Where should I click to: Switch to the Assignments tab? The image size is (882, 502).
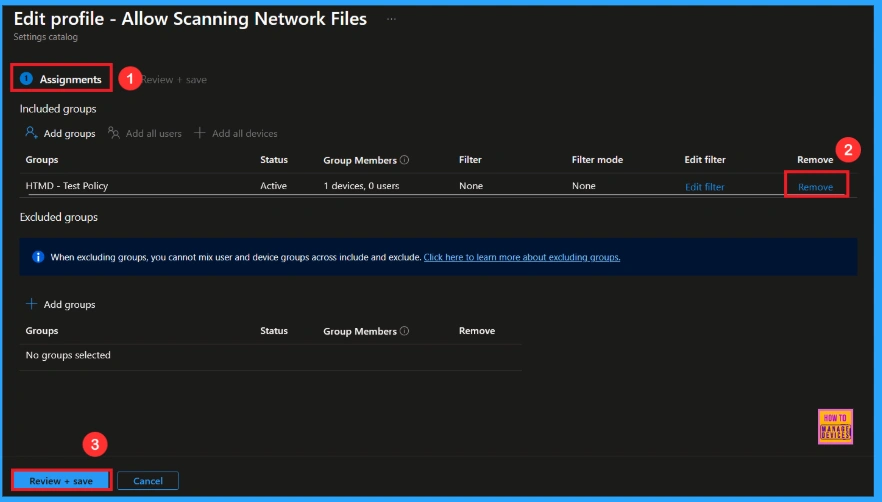point(70,79)
